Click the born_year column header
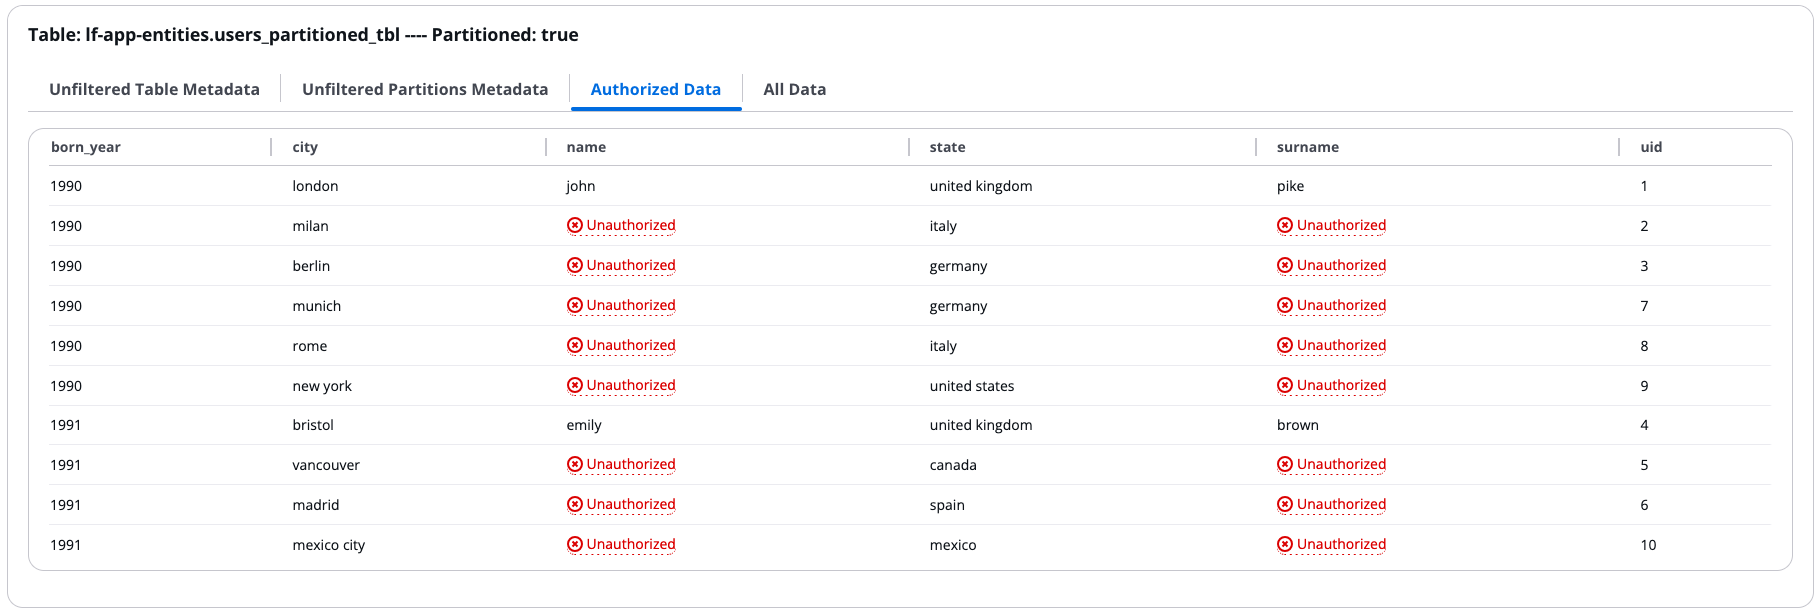The width and height of the screenshot is (1818, 614). [x=85, y=147]
